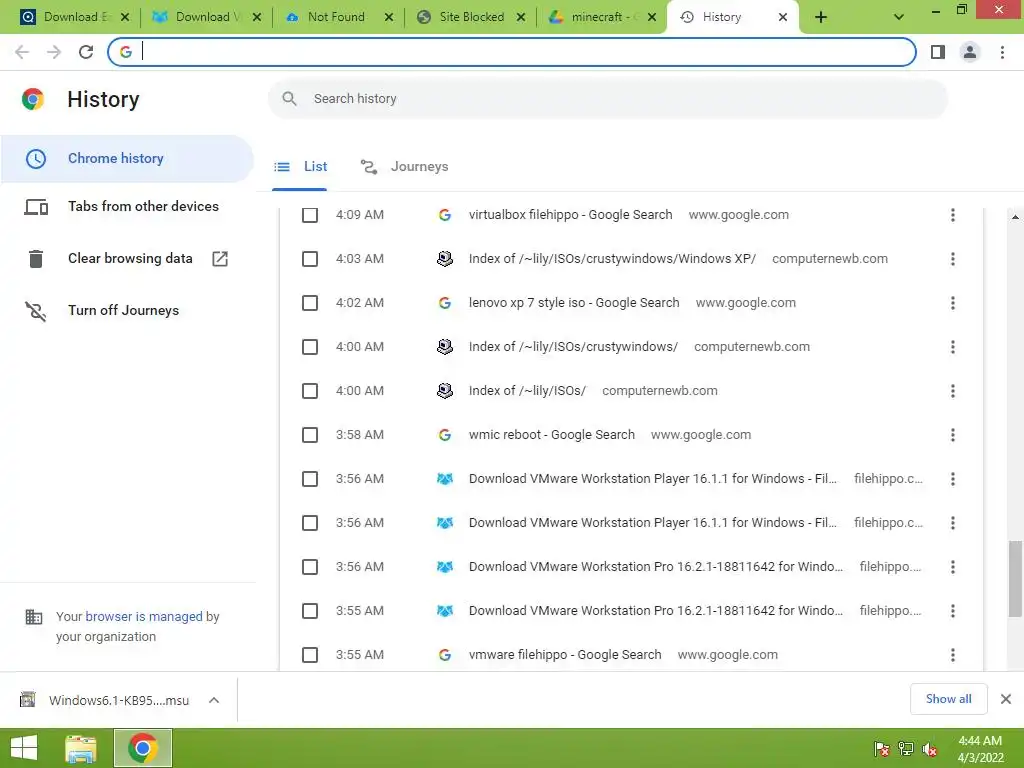
Task: Click the network tray icon
Action: pyautogui.click(x=906, y=748)
